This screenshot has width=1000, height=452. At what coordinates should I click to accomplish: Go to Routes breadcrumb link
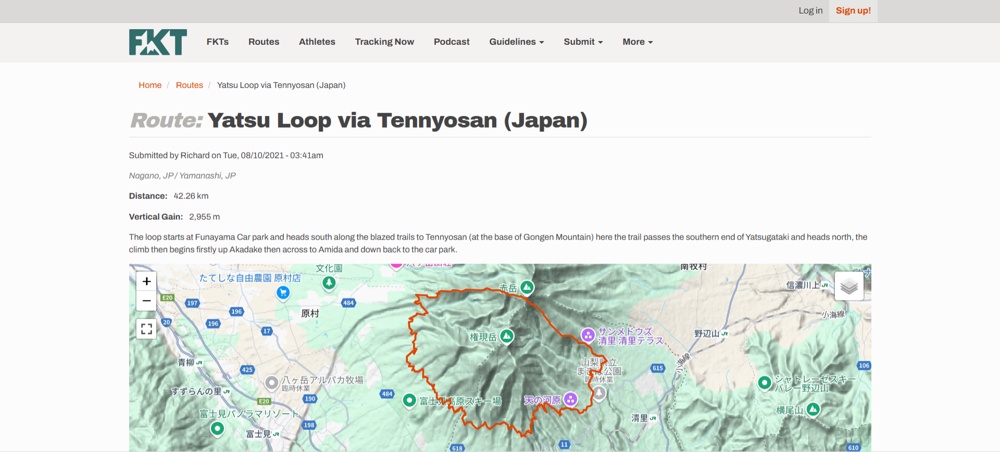[189, 85]
